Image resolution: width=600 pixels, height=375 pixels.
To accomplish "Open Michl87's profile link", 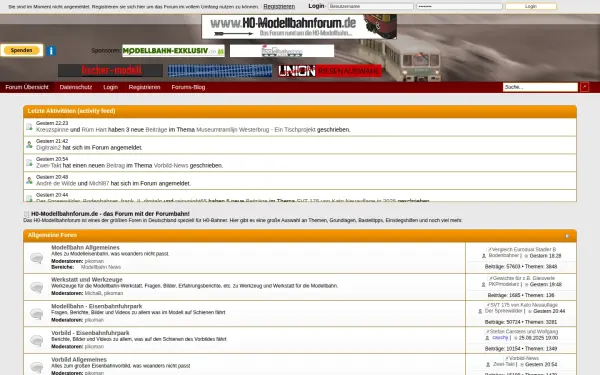I will (99, 184).
